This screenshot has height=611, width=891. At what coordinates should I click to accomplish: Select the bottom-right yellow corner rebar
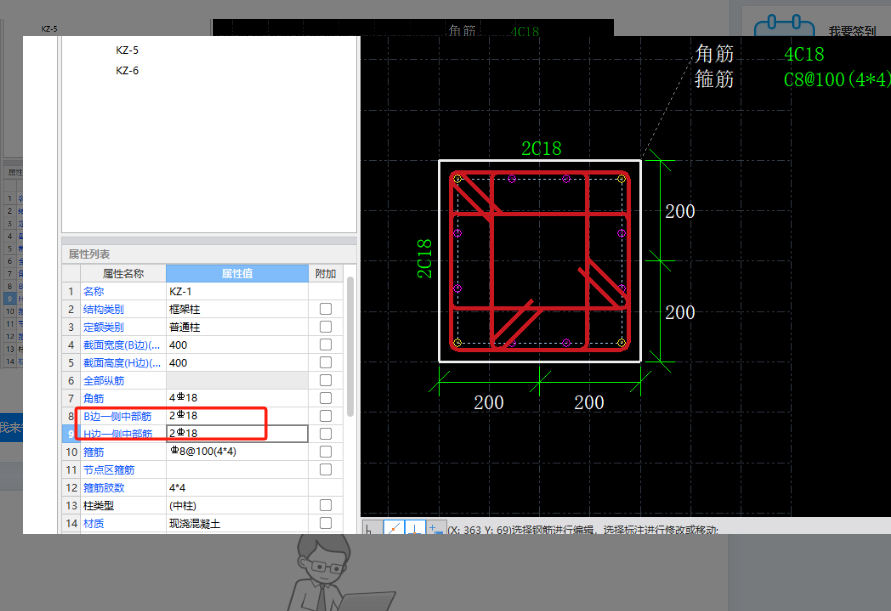pos(621,342)
